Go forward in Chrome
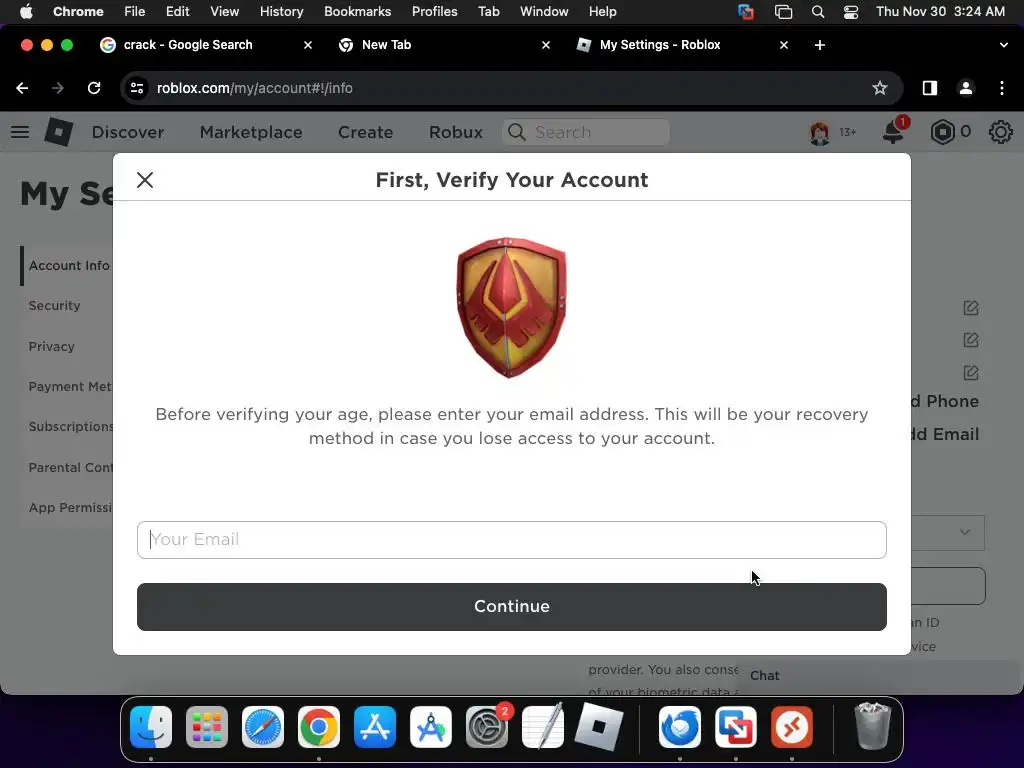The height and width of the screenshot is (768, 1024). coord(57,88)
